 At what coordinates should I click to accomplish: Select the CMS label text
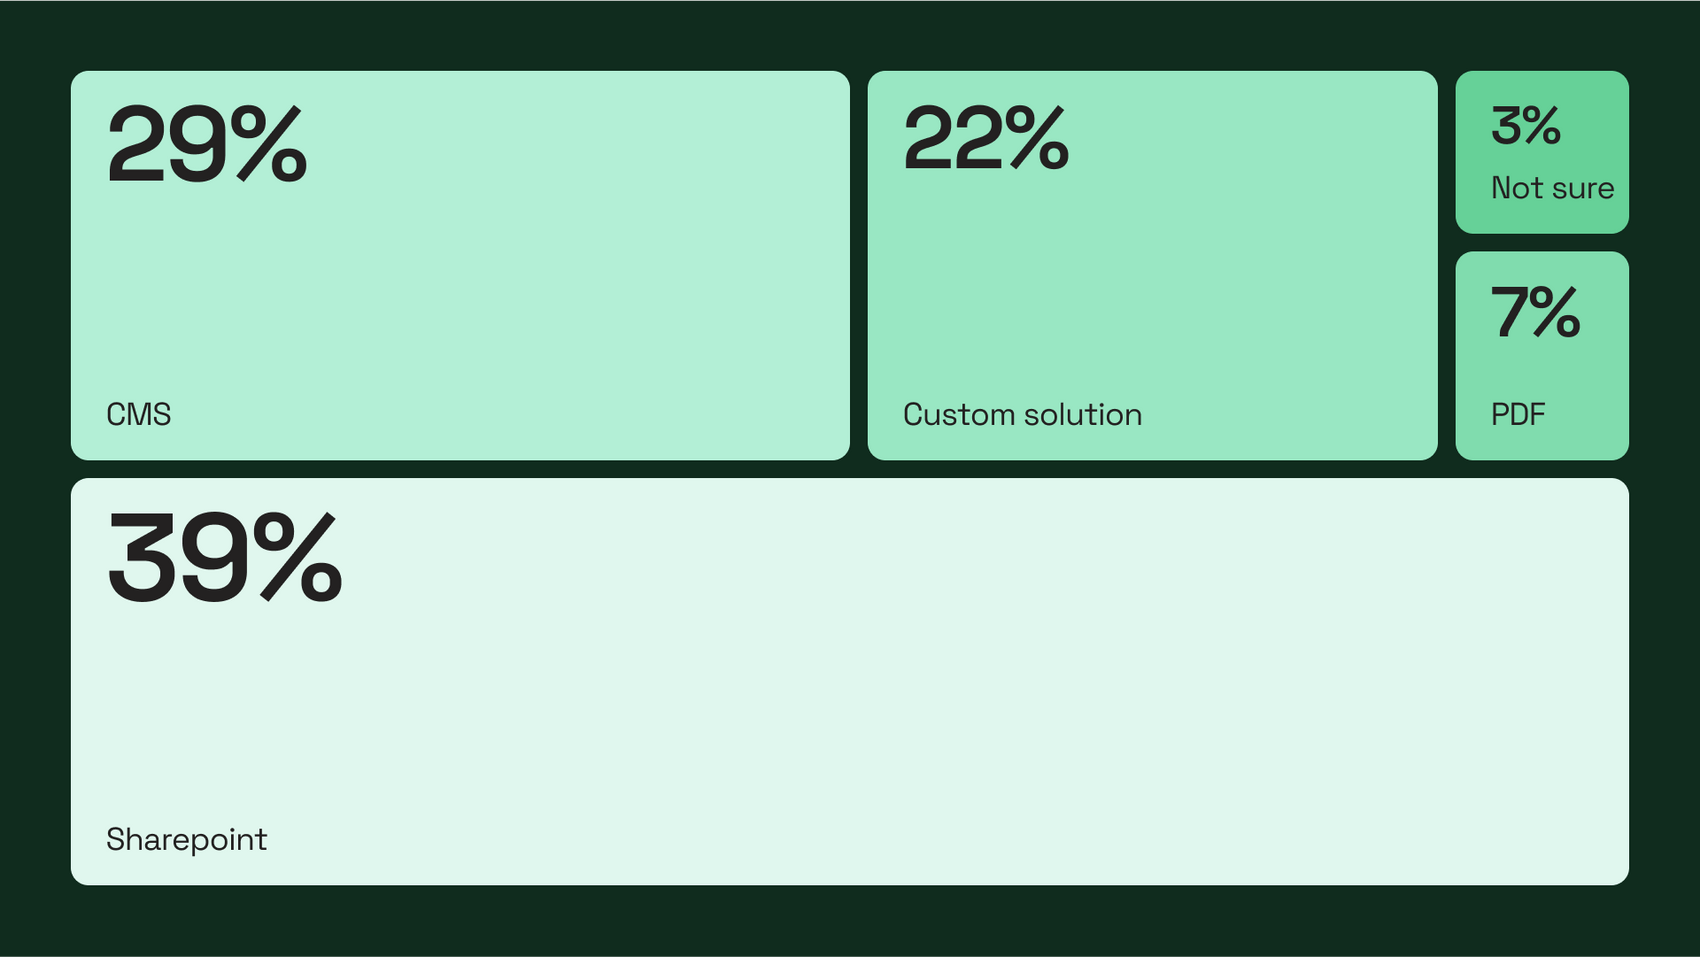tap(138, 414)
